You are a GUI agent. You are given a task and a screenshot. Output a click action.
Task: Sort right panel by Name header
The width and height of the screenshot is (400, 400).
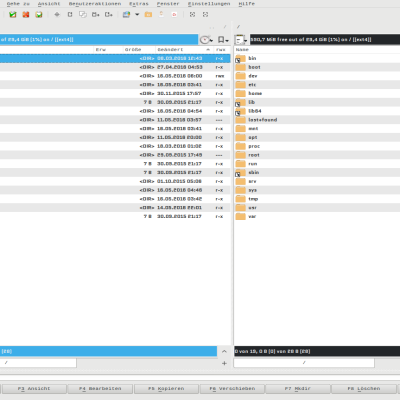point(317,50)
